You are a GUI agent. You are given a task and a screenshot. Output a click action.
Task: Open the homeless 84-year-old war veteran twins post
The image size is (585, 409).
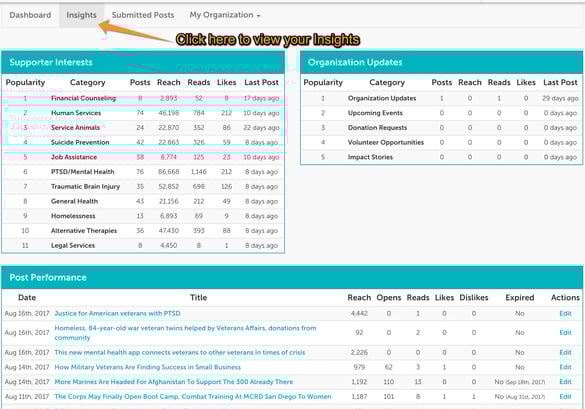pos(185,333)
